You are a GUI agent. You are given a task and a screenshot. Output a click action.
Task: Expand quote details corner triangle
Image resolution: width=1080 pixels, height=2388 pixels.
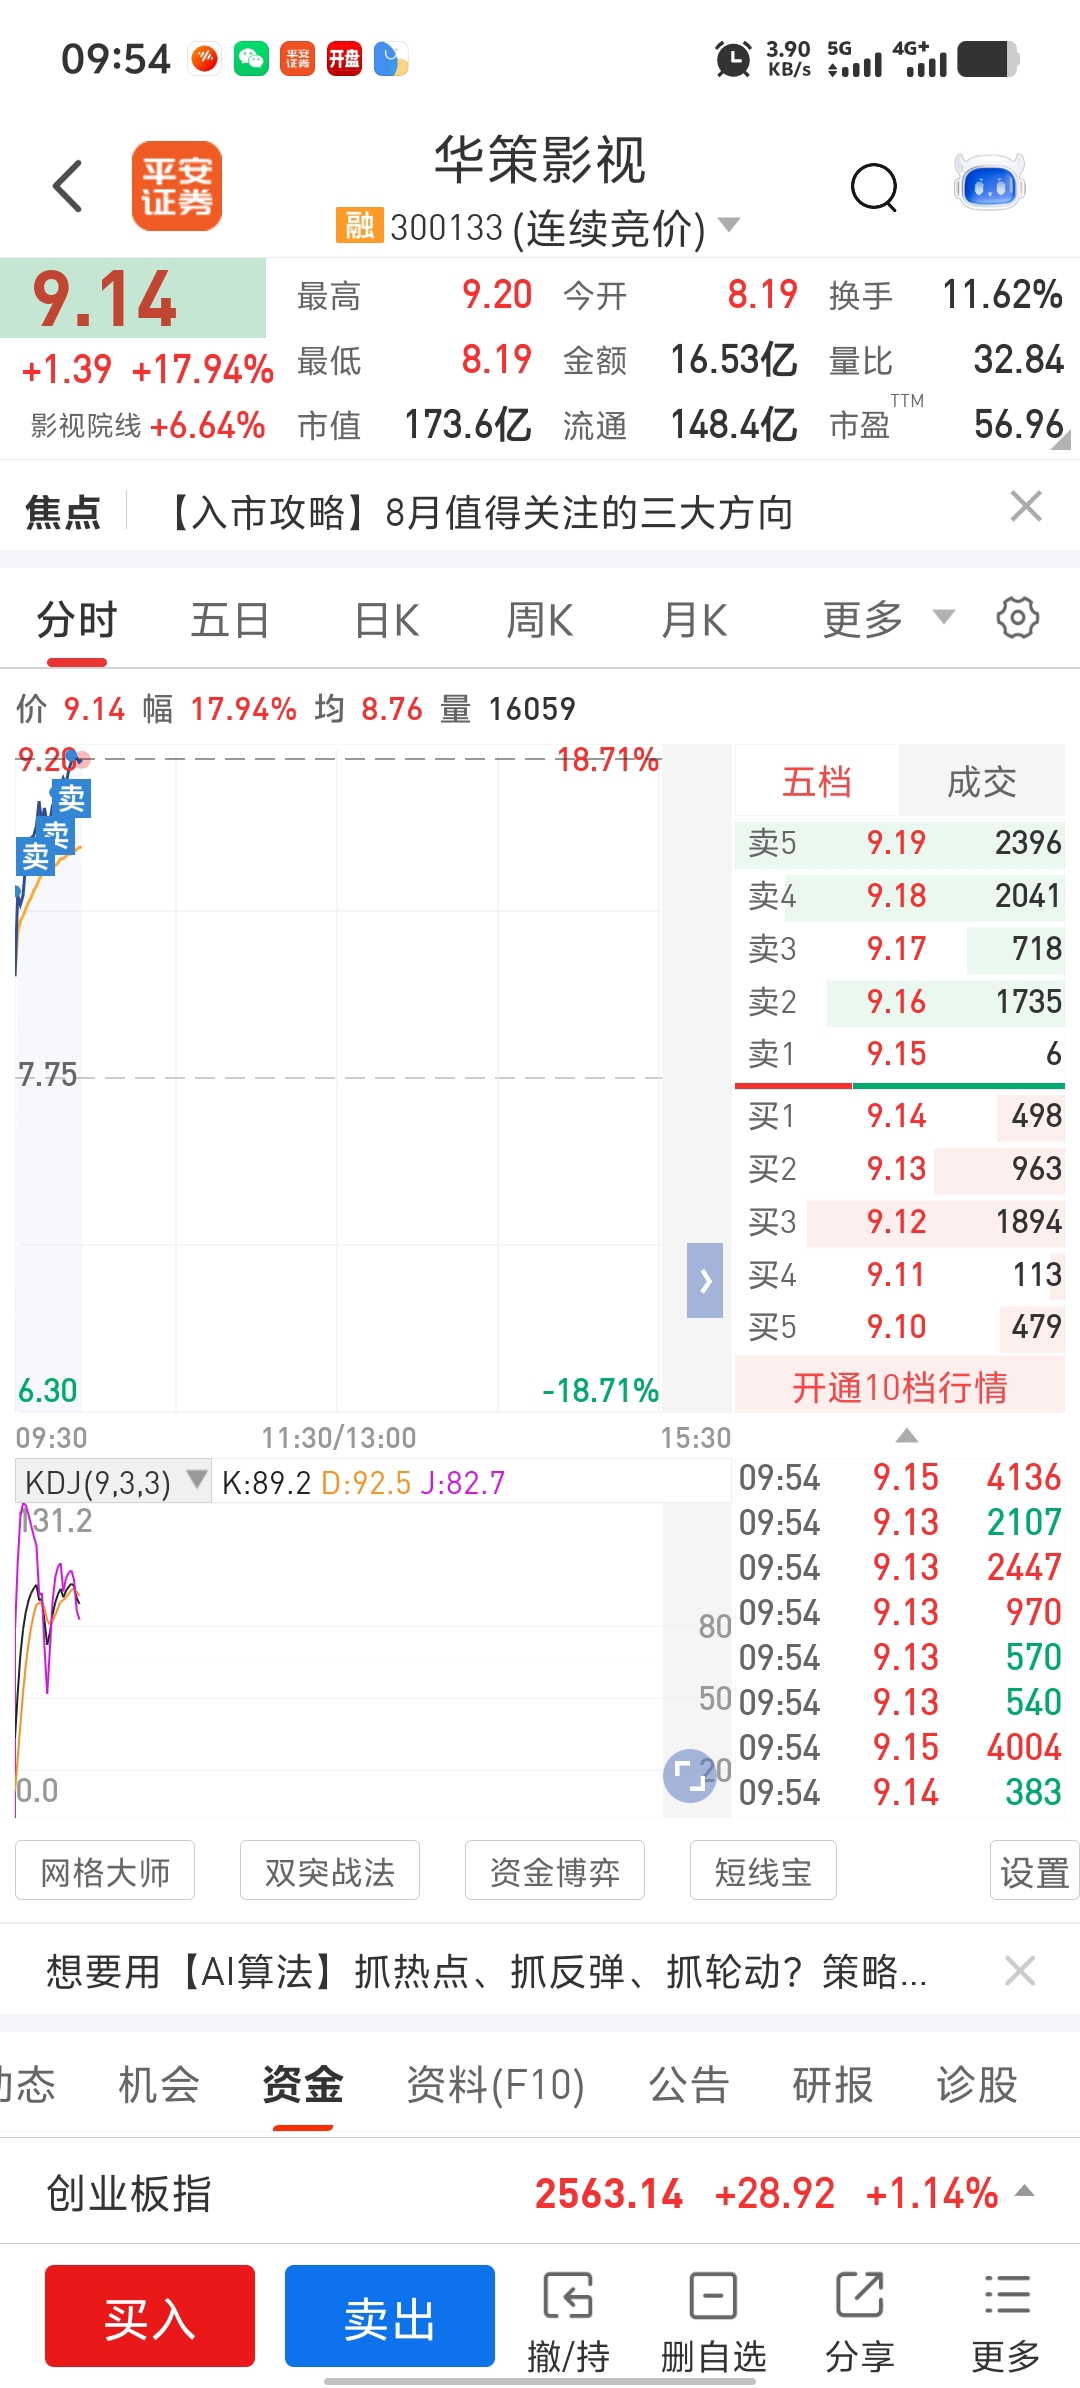click(x=1060, y=439)
